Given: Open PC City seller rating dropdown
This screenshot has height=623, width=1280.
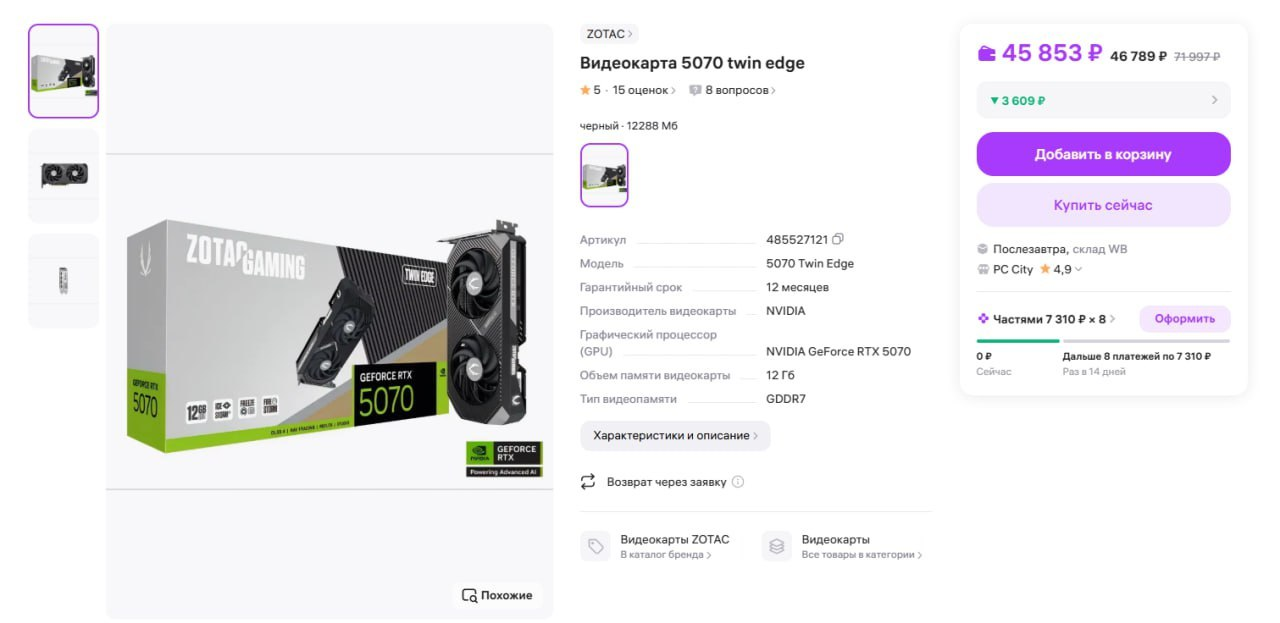Looking at the screenshot, I should (x=1078, y=269).
